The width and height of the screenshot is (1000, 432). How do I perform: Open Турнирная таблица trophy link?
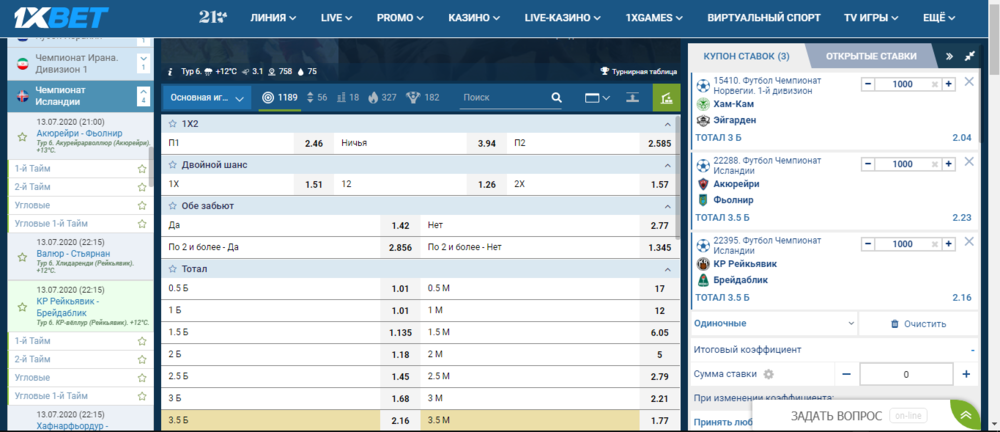coord(639,71)
